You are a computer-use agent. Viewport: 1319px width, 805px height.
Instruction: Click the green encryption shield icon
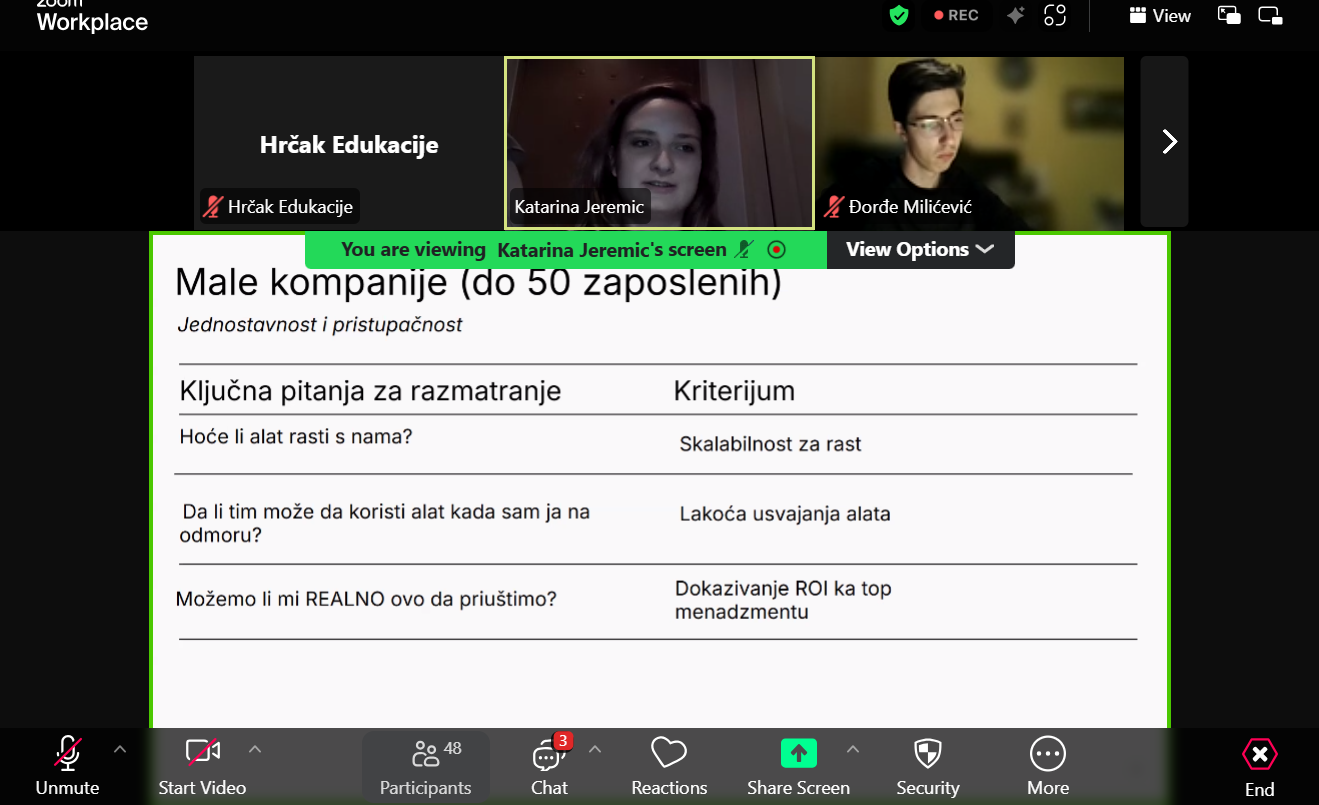[899, 16]
